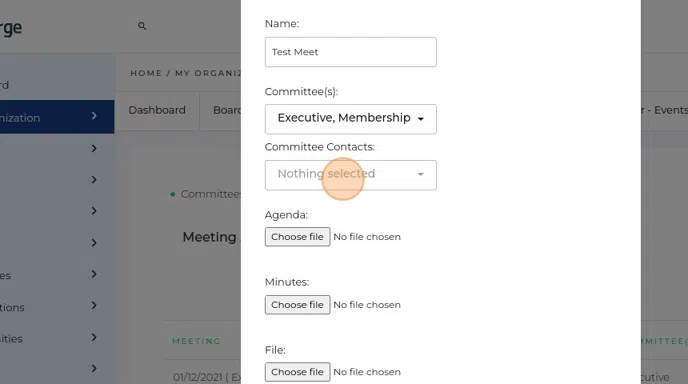This screenshot has width=688, height=384.
Task: Click the bottom-most sidebar chevron arrow
Action: click(94, 369)
